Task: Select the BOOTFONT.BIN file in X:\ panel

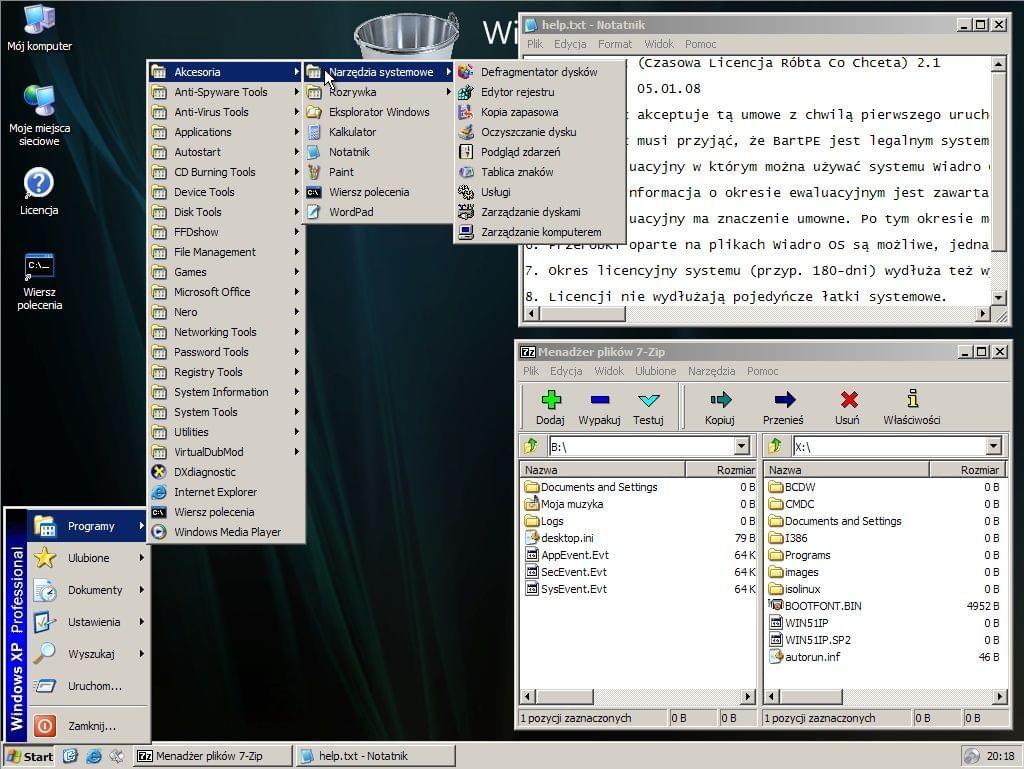Action: pos(815,606)
